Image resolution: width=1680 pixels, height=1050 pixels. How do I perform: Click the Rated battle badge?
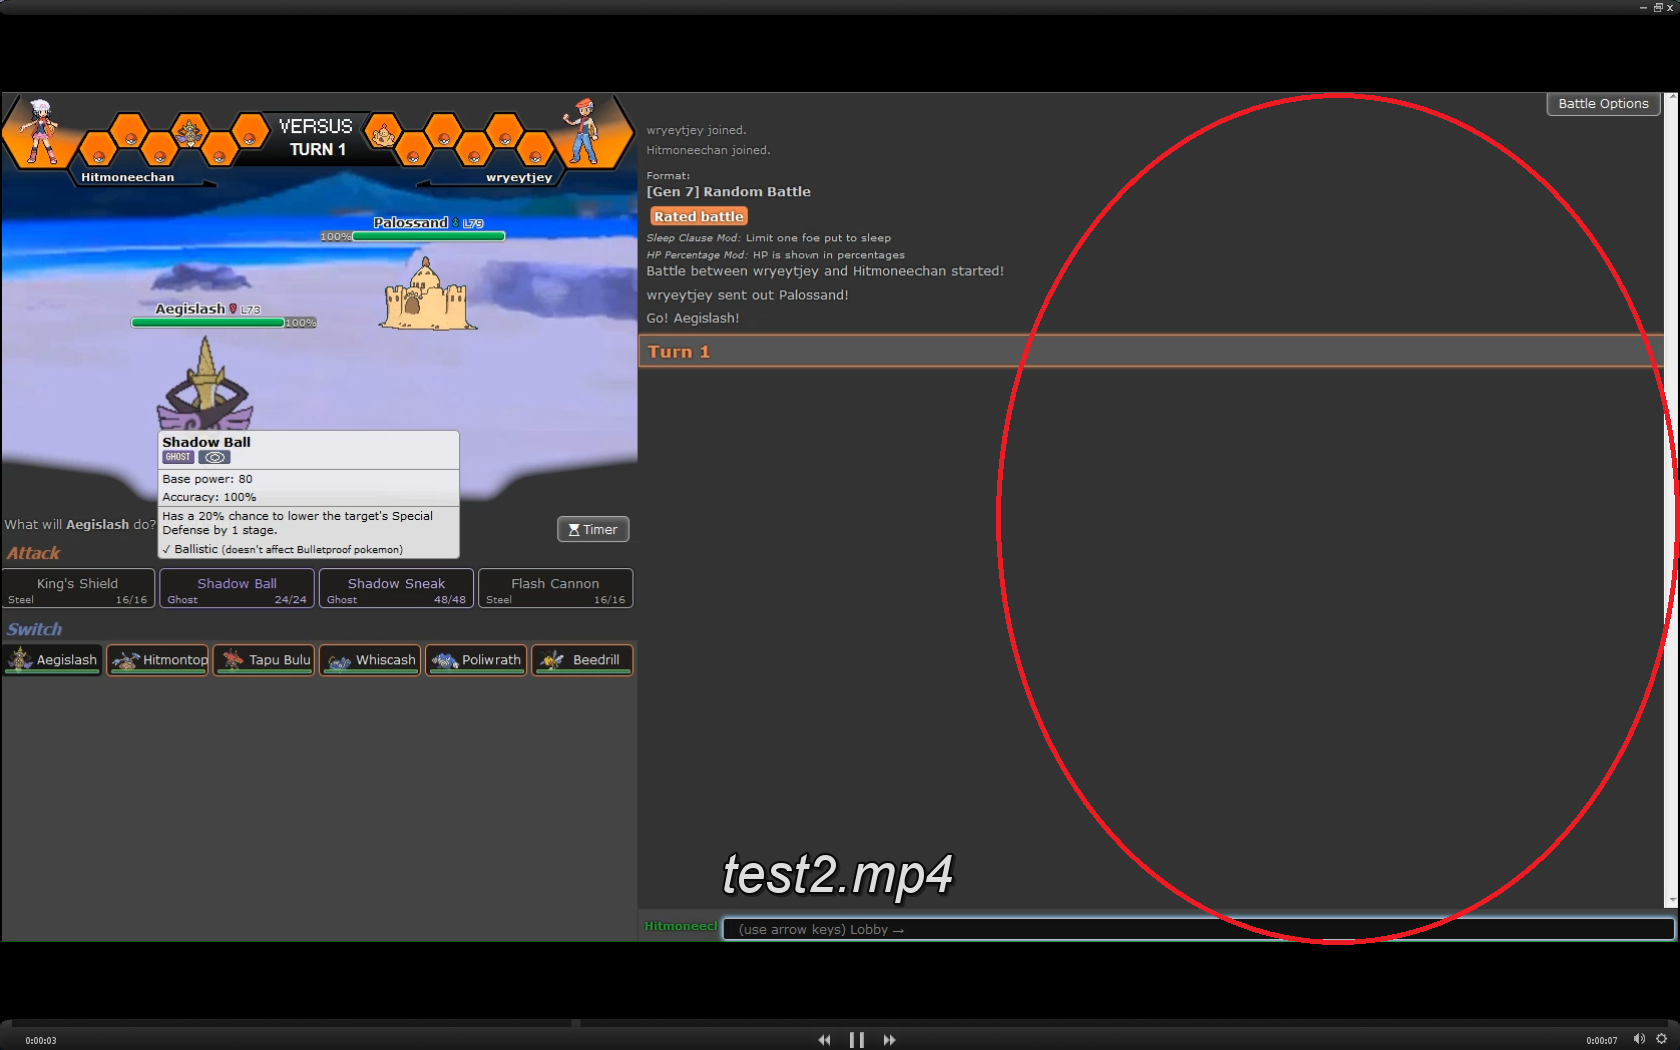tap(699, 216)
